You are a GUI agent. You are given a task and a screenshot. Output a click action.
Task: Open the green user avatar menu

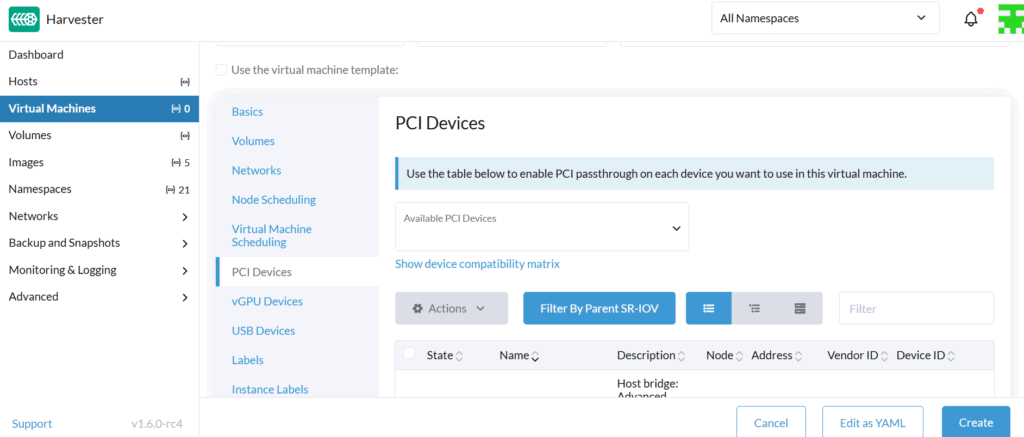1010,19
